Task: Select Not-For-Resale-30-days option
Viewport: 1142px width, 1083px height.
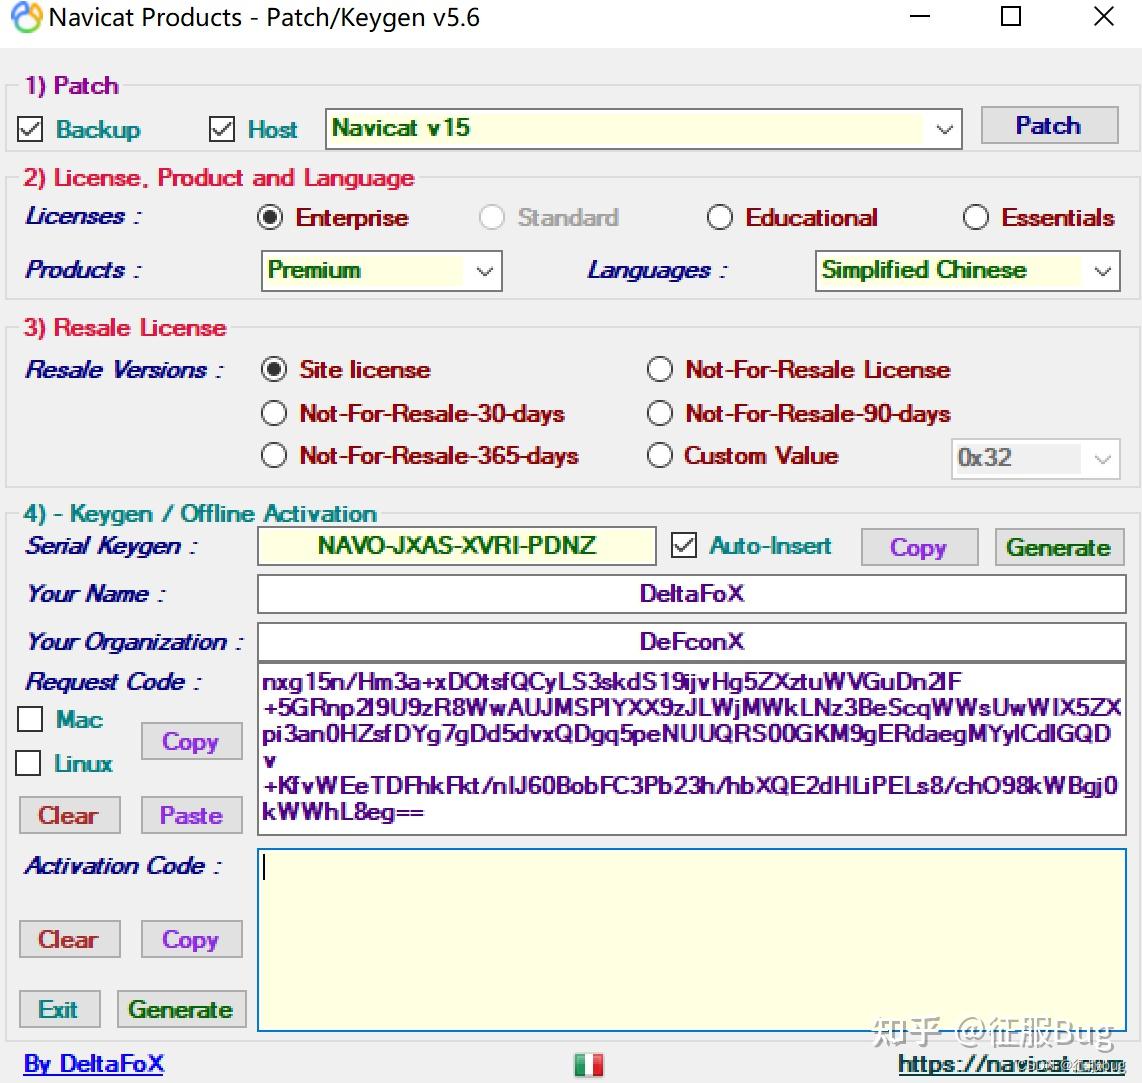Action: (x=274, y=413)
